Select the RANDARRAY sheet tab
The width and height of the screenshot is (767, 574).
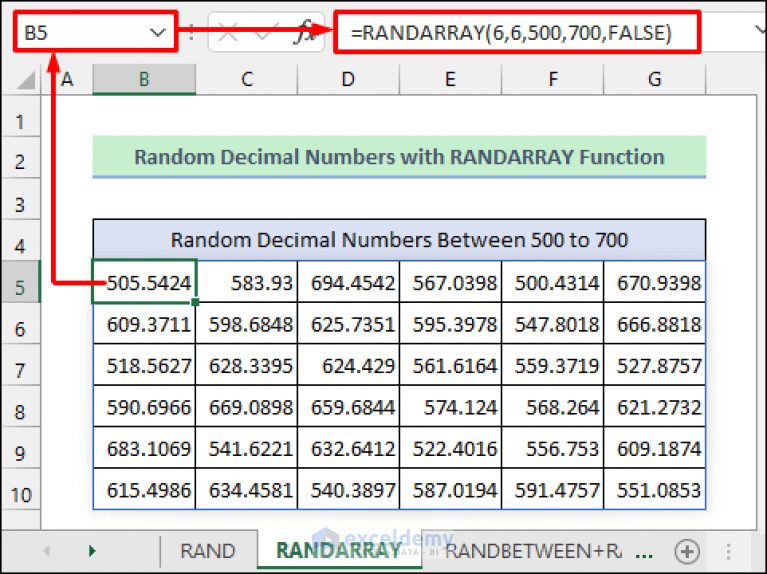point(338,551)
